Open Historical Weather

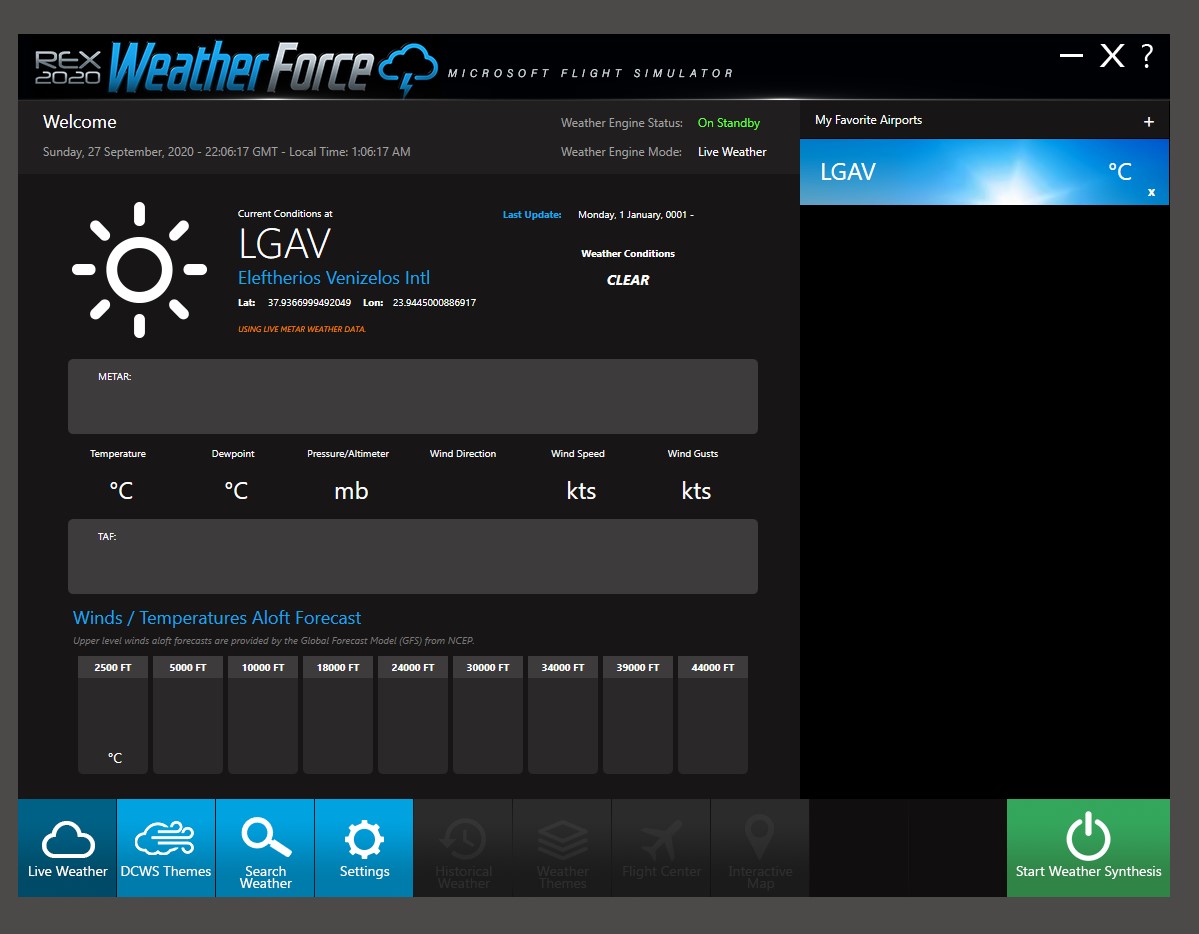(x=463, y=848)
